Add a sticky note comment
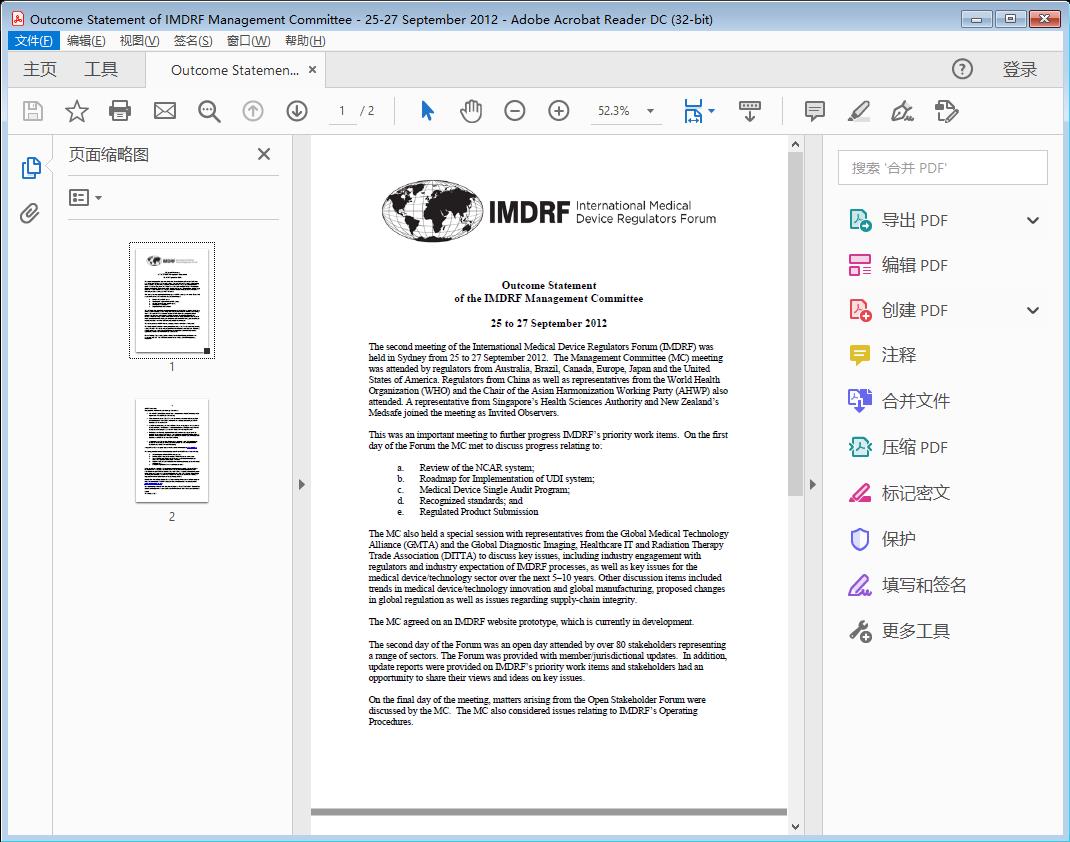Image resolution: width=1070 pixels, height=842 pixels. (x=815, y=111)
